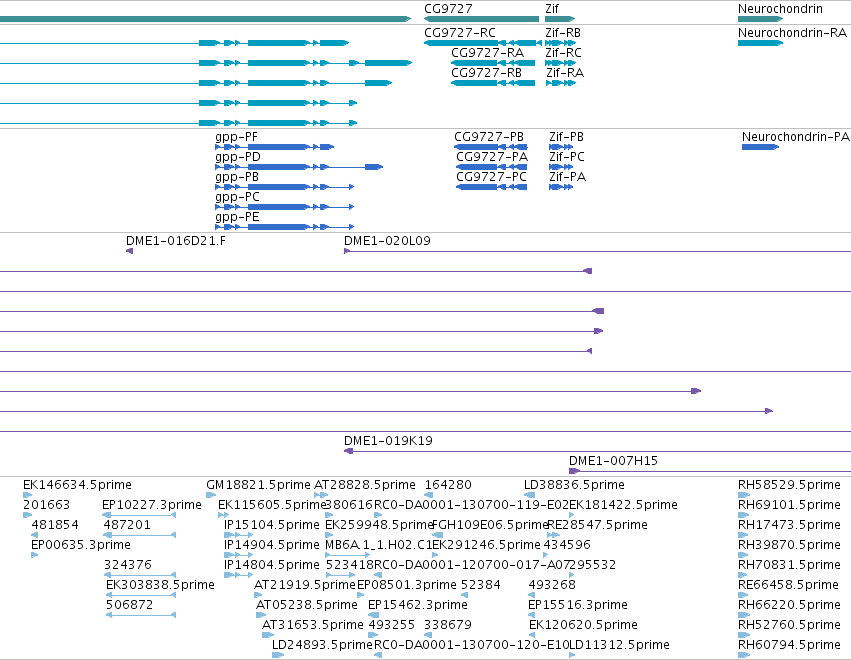Open feature 52384
Screen dimensions: 851x660
pos(480,585)
